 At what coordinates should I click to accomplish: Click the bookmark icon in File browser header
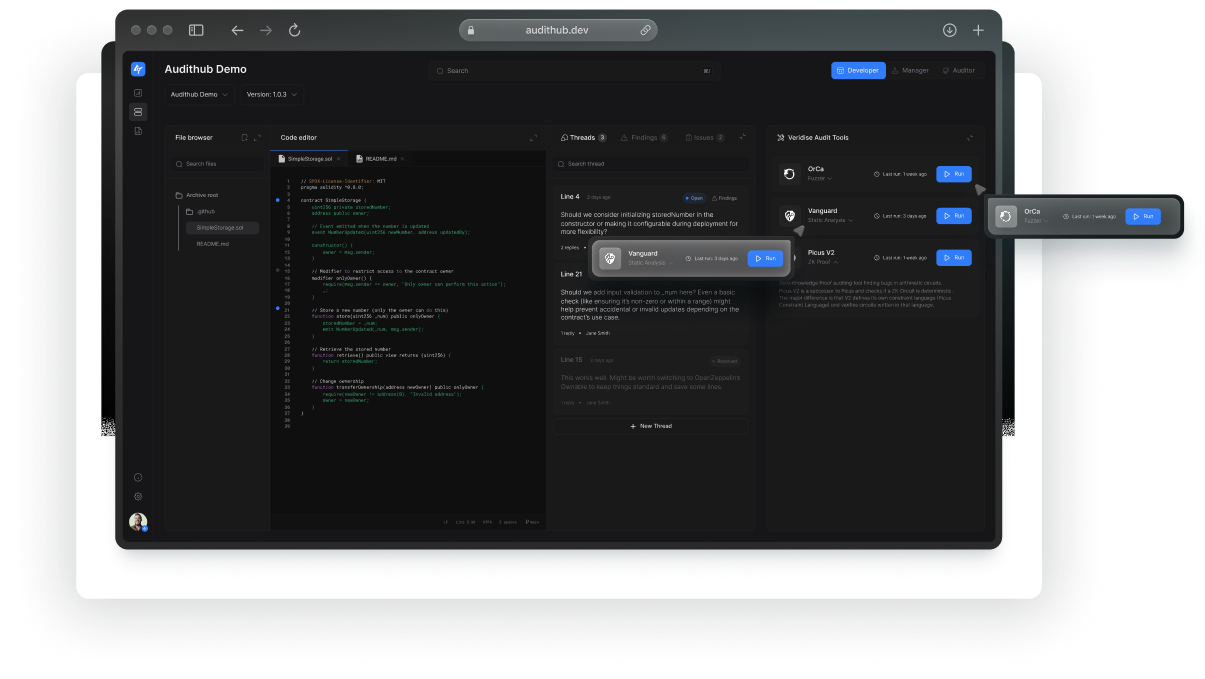coord(244,138)
